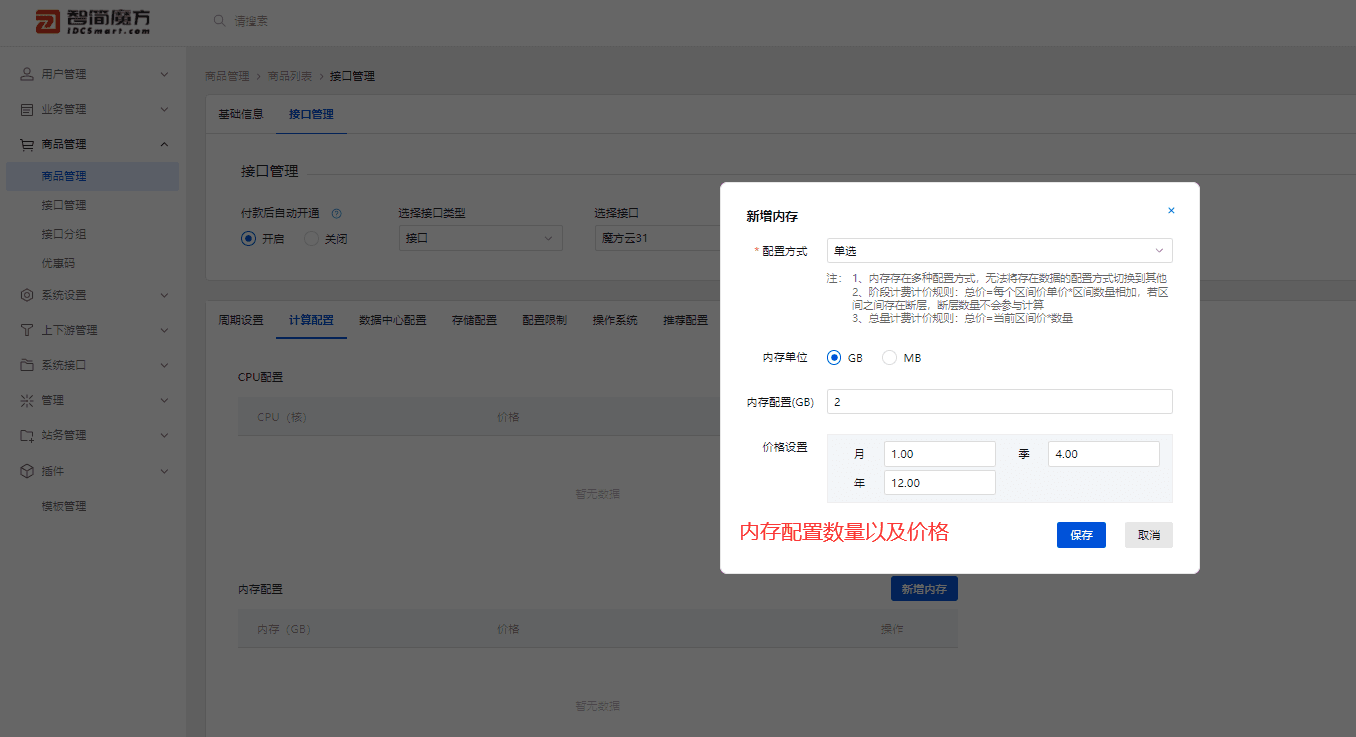
Task: Open the 选择接口类型 dropdown
Action: coord(480,238)
